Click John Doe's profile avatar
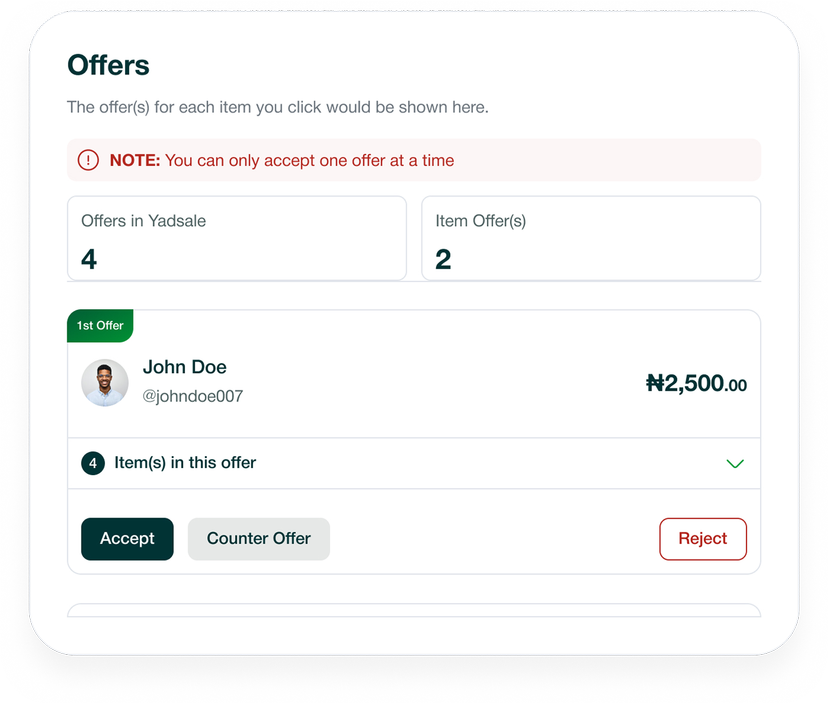 coord(105,382)
